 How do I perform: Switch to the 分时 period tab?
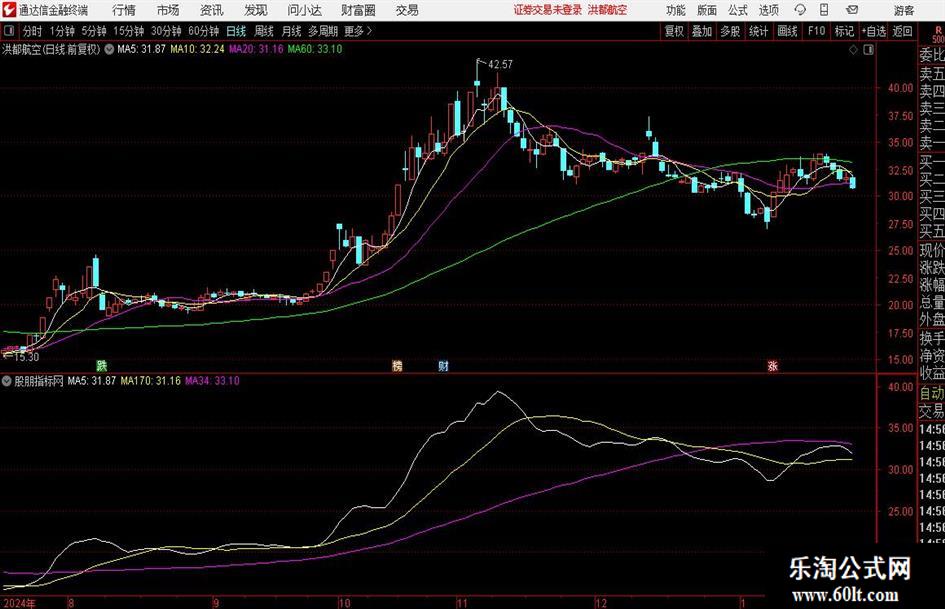pos(33,31)
